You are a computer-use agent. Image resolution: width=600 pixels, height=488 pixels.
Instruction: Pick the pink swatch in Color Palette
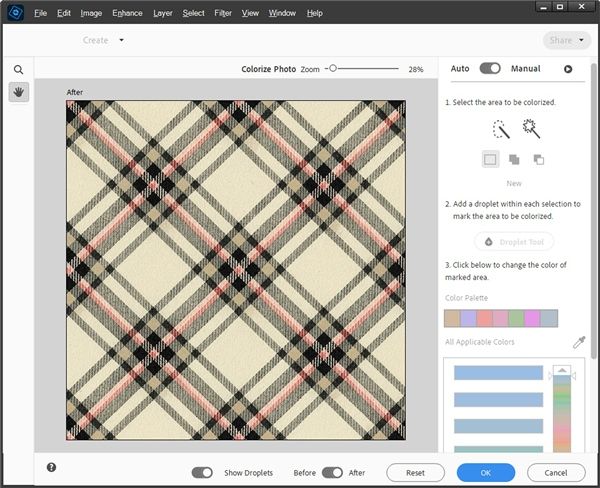coord(501,318)
